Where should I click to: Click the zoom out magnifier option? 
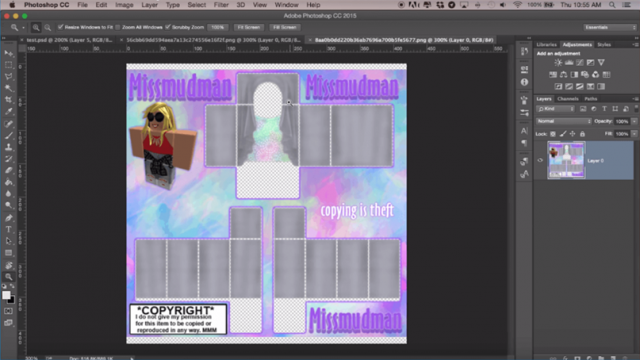[x=48, y=27]
